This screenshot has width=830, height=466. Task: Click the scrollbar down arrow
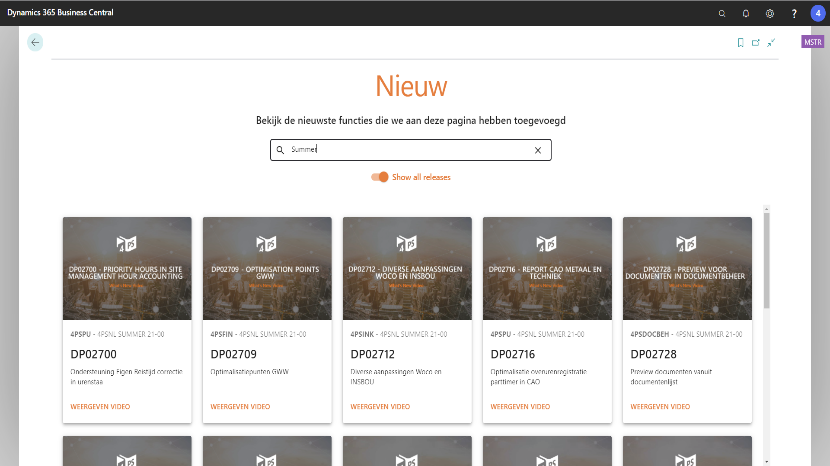pos(766,462)
